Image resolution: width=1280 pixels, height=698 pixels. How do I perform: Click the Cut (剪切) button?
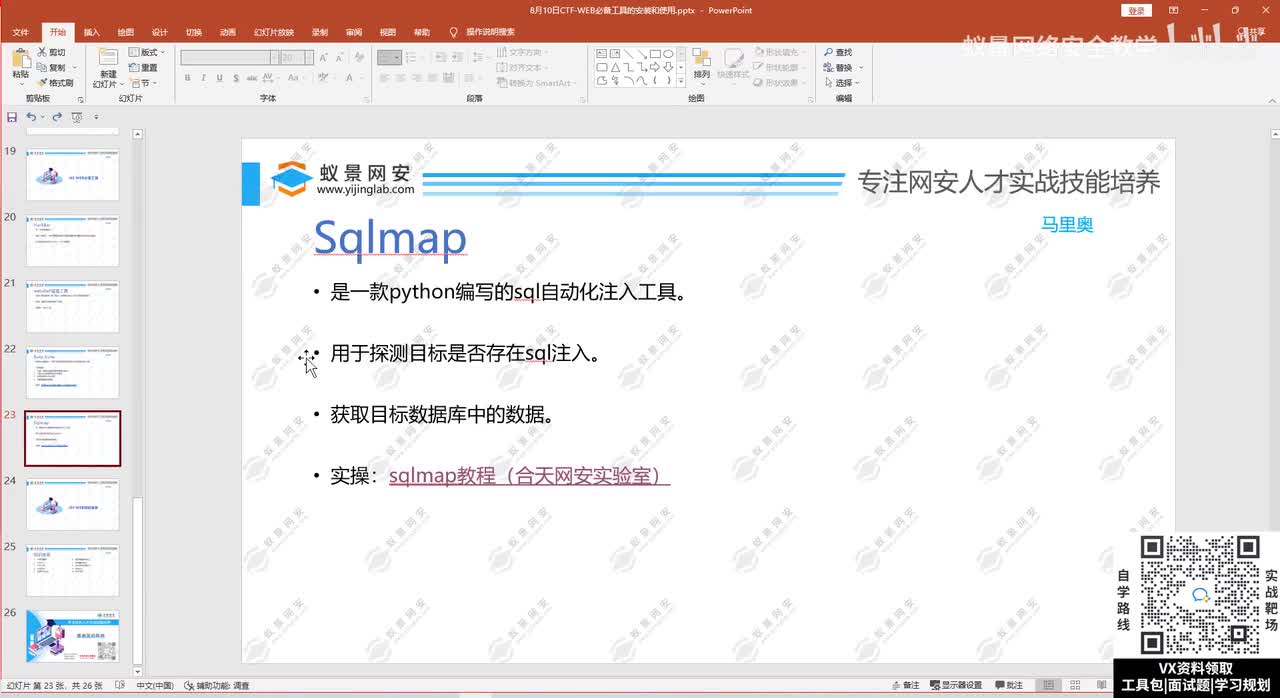pyautogui.click(x=51, y=52)
